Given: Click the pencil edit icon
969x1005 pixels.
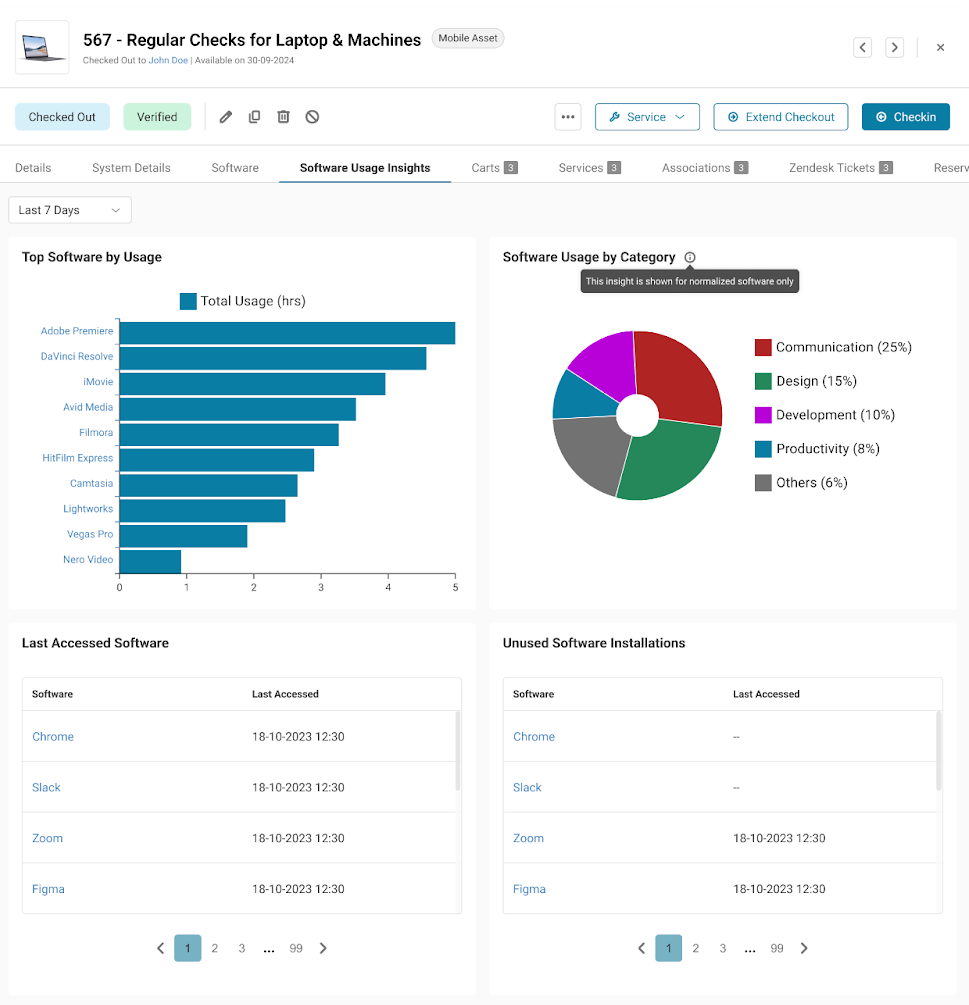Looking at the screenshot, I should pyautogui.click(x=226, y=117).
